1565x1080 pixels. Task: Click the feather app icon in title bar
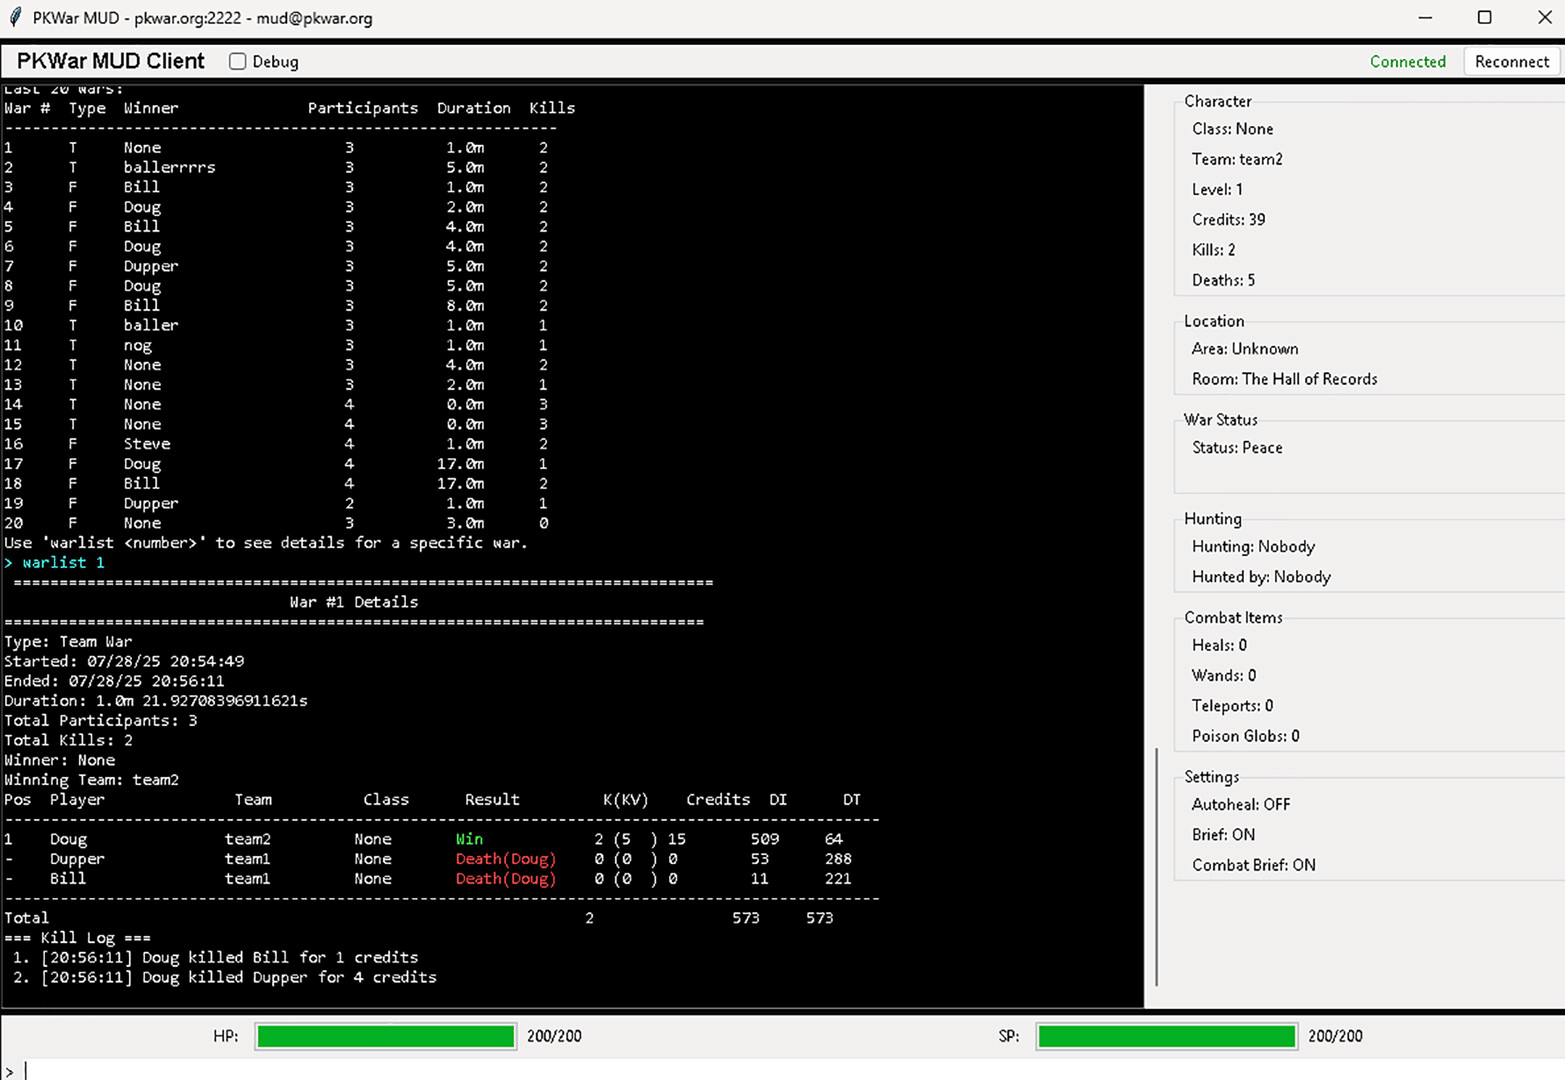point(15,18)
